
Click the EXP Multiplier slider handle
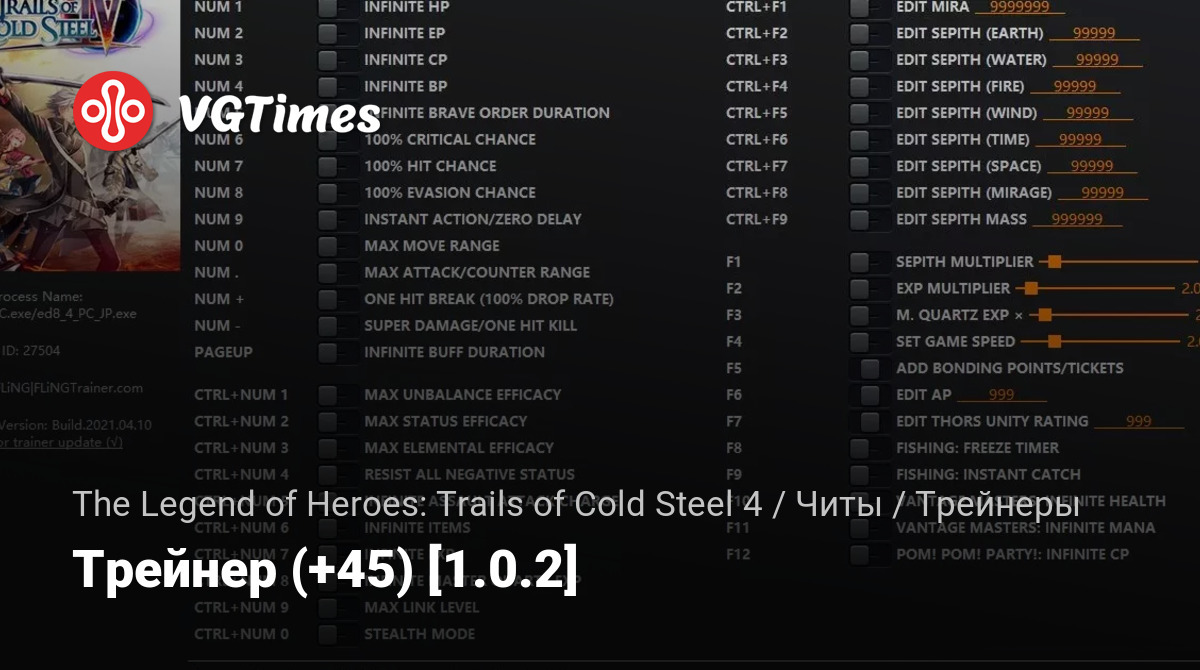click(1031, 289)
